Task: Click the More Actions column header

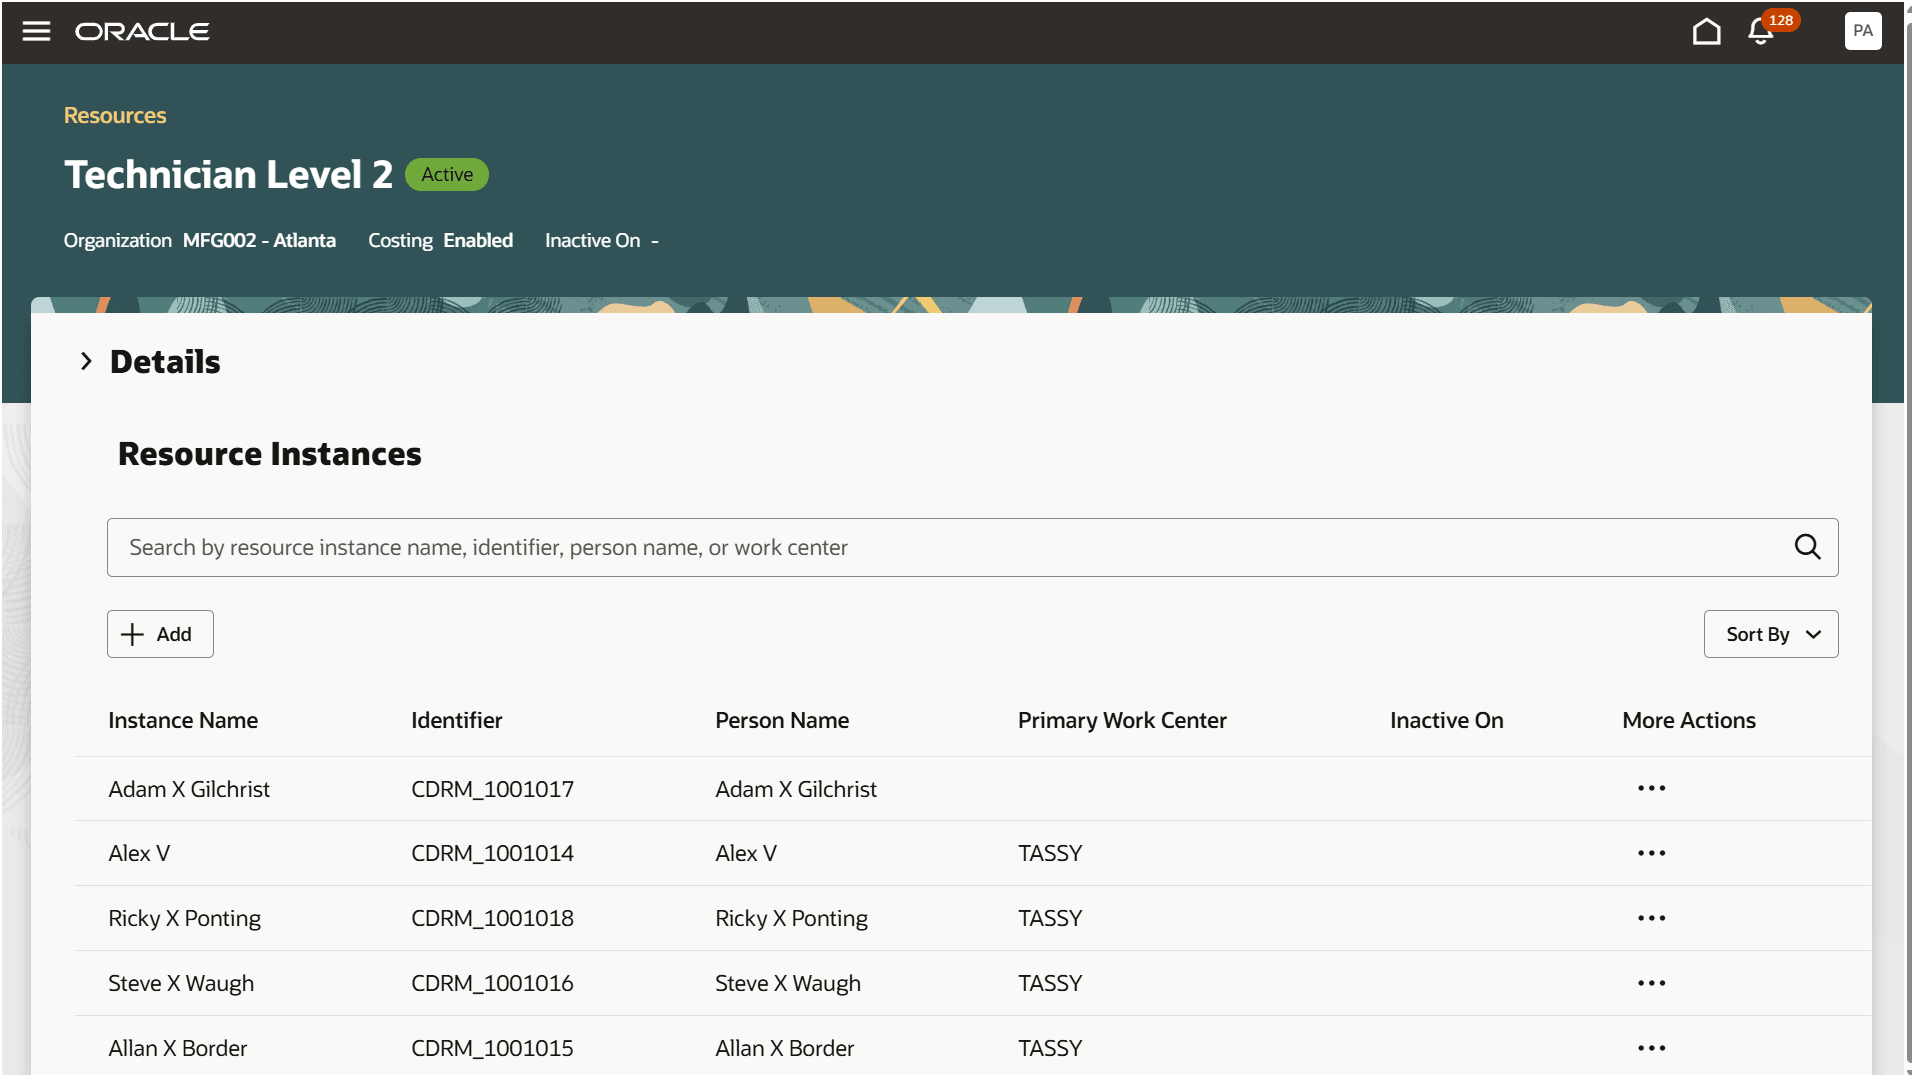Action: coord(1689,720)
